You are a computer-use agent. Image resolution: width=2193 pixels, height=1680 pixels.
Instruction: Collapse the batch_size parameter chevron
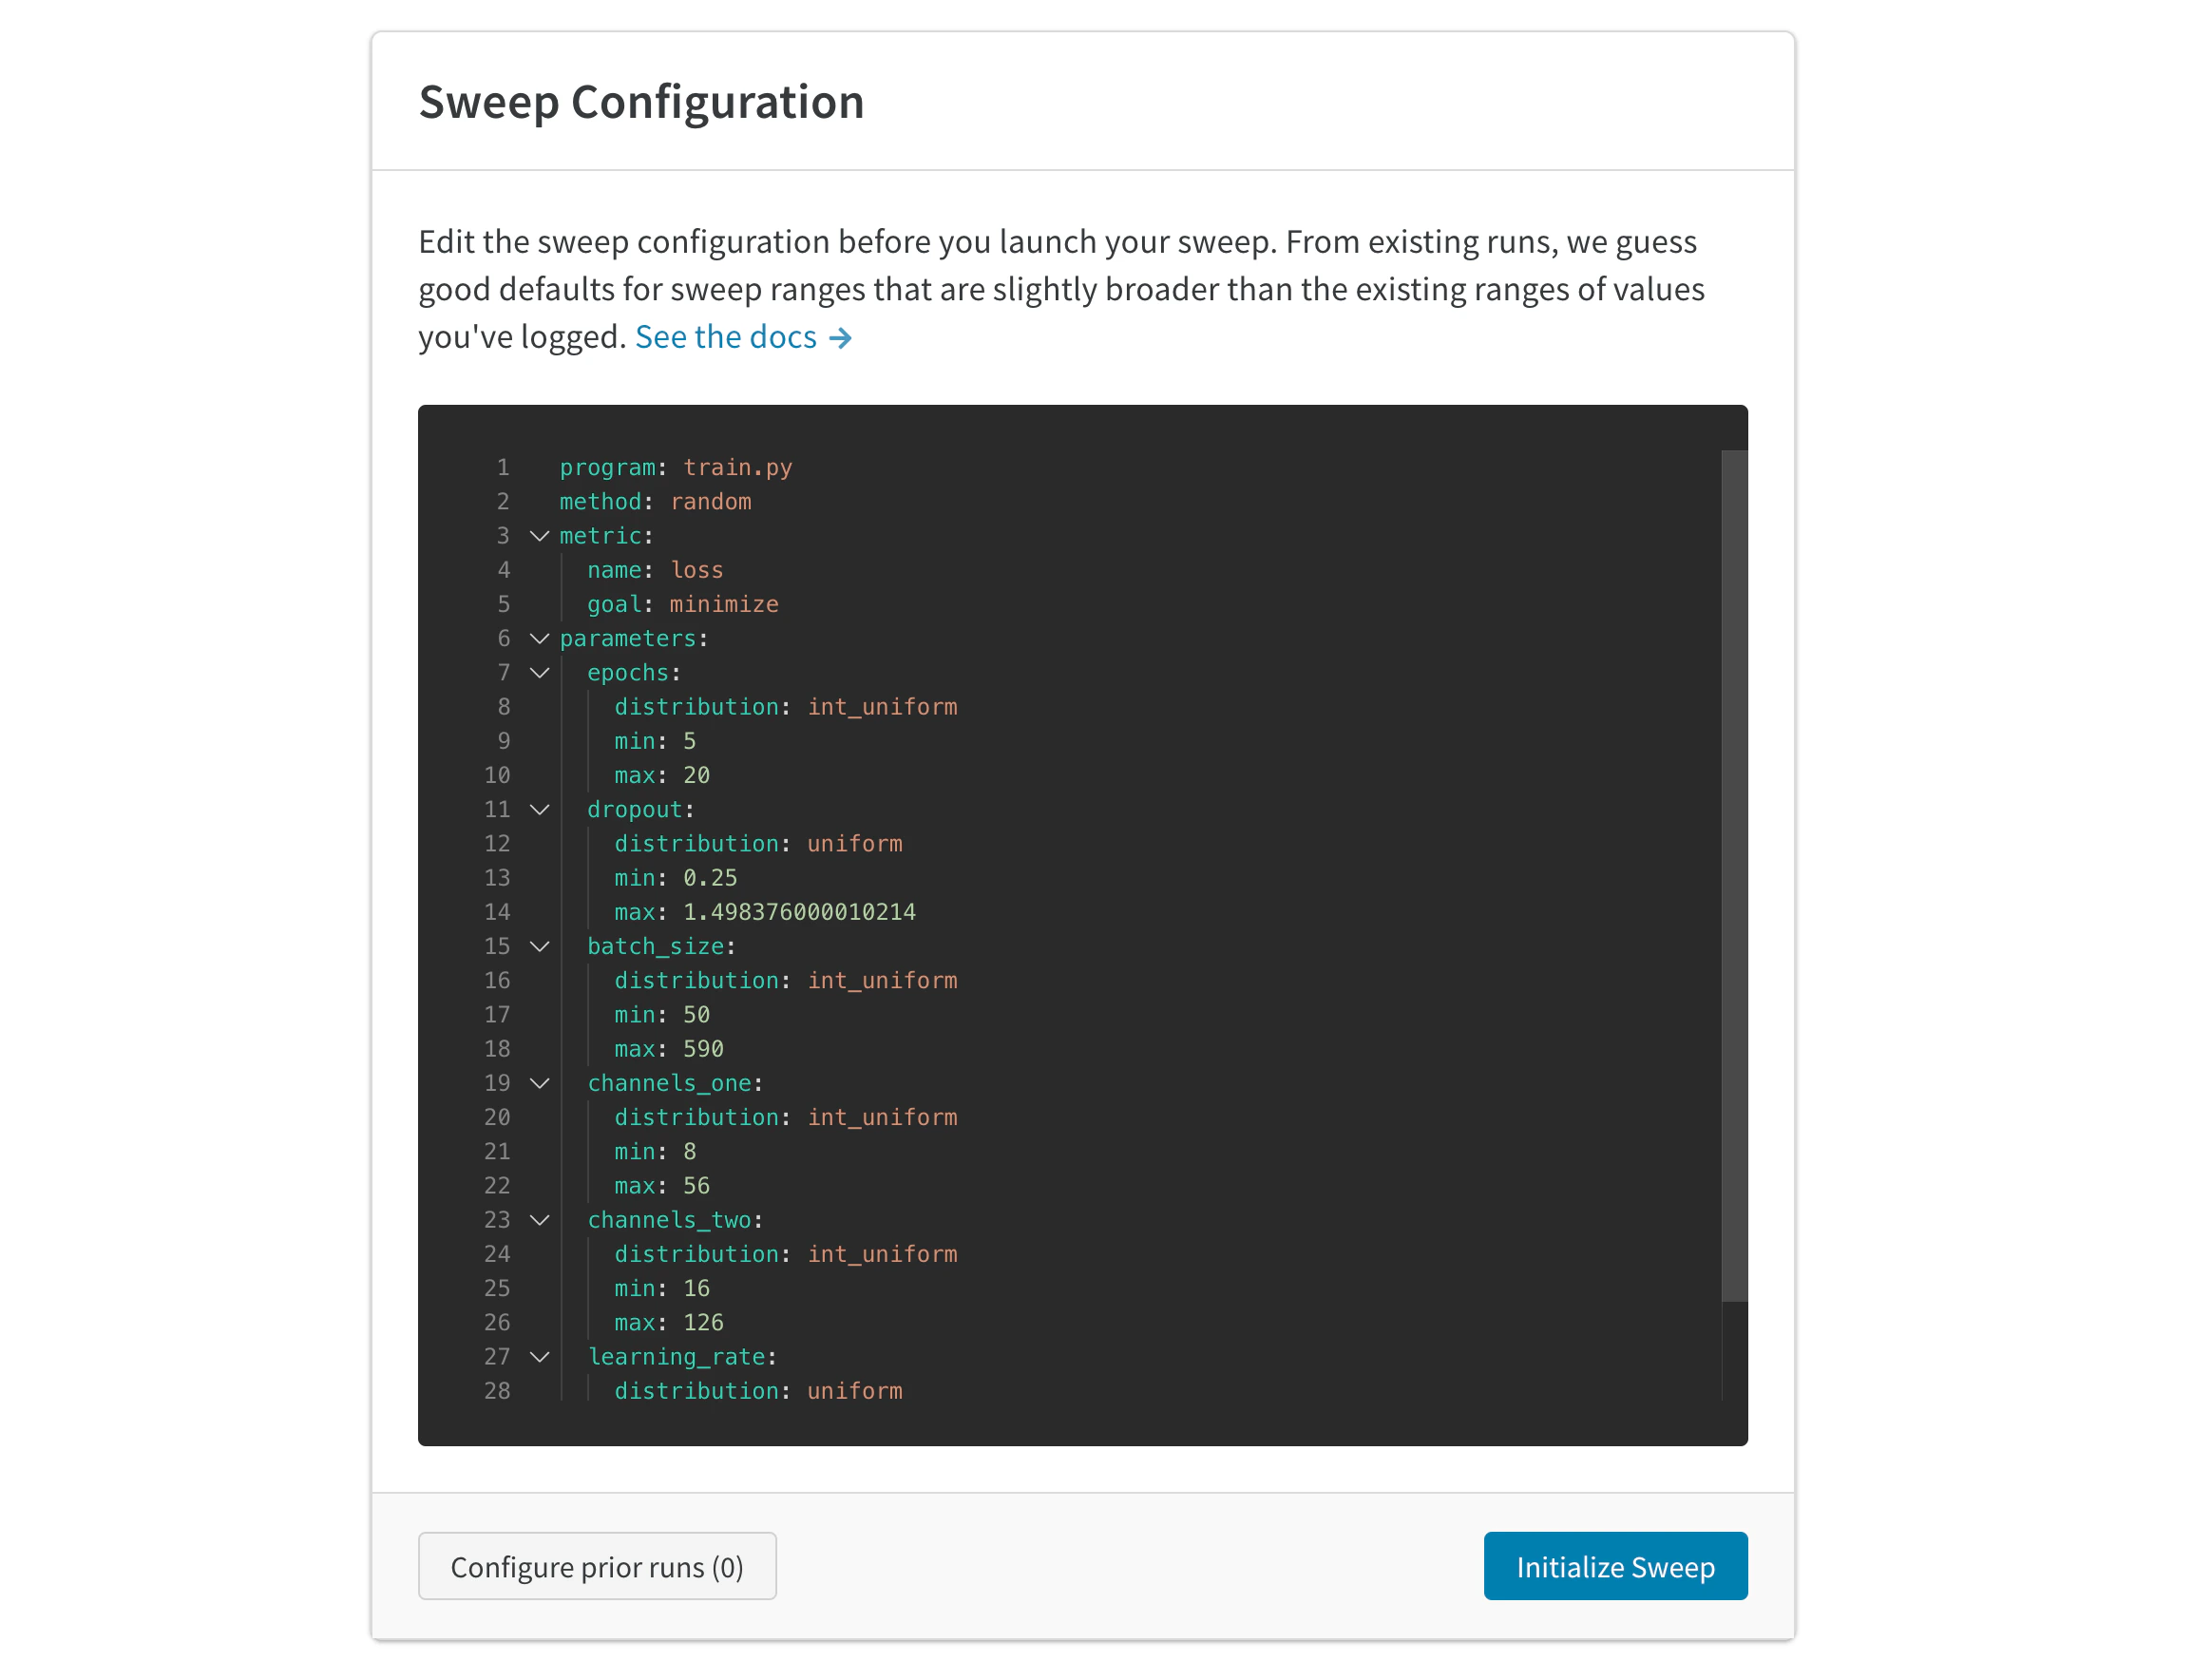(x=540, y=946)
